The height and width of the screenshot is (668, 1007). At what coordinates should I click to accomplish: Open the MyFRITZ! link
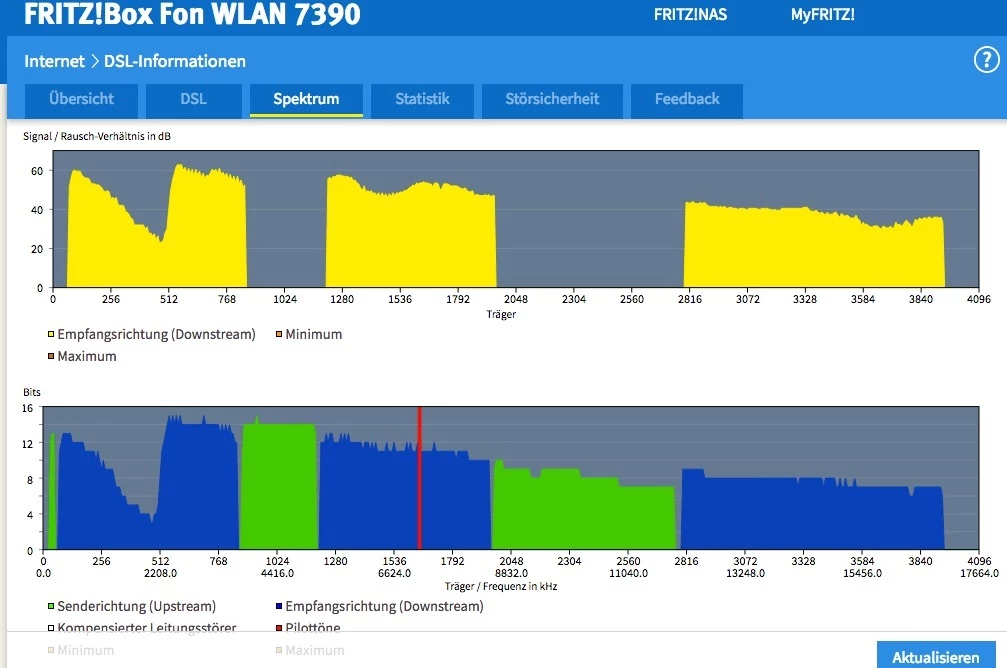click(823, 15)
